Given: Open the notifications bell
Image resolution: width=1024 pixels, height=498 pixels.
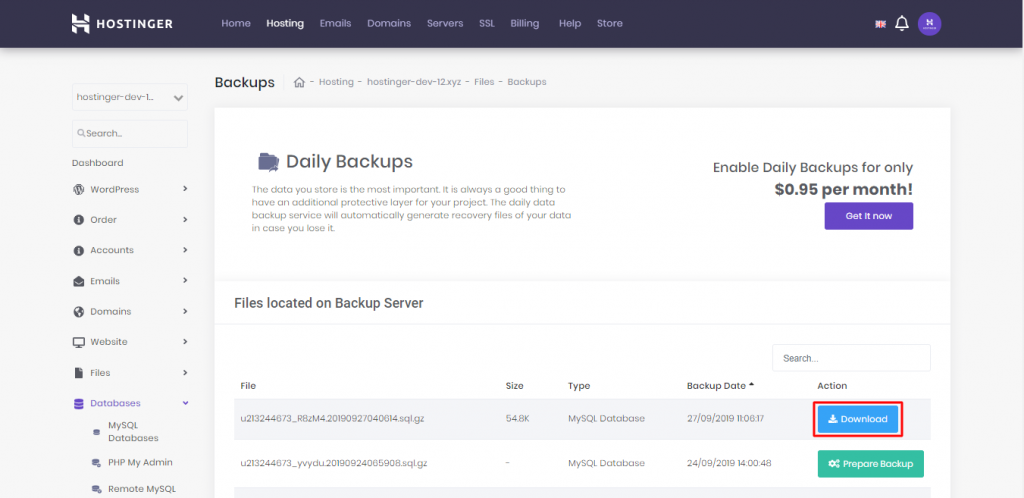Looking at the screenshot, I should click(902, 24).
